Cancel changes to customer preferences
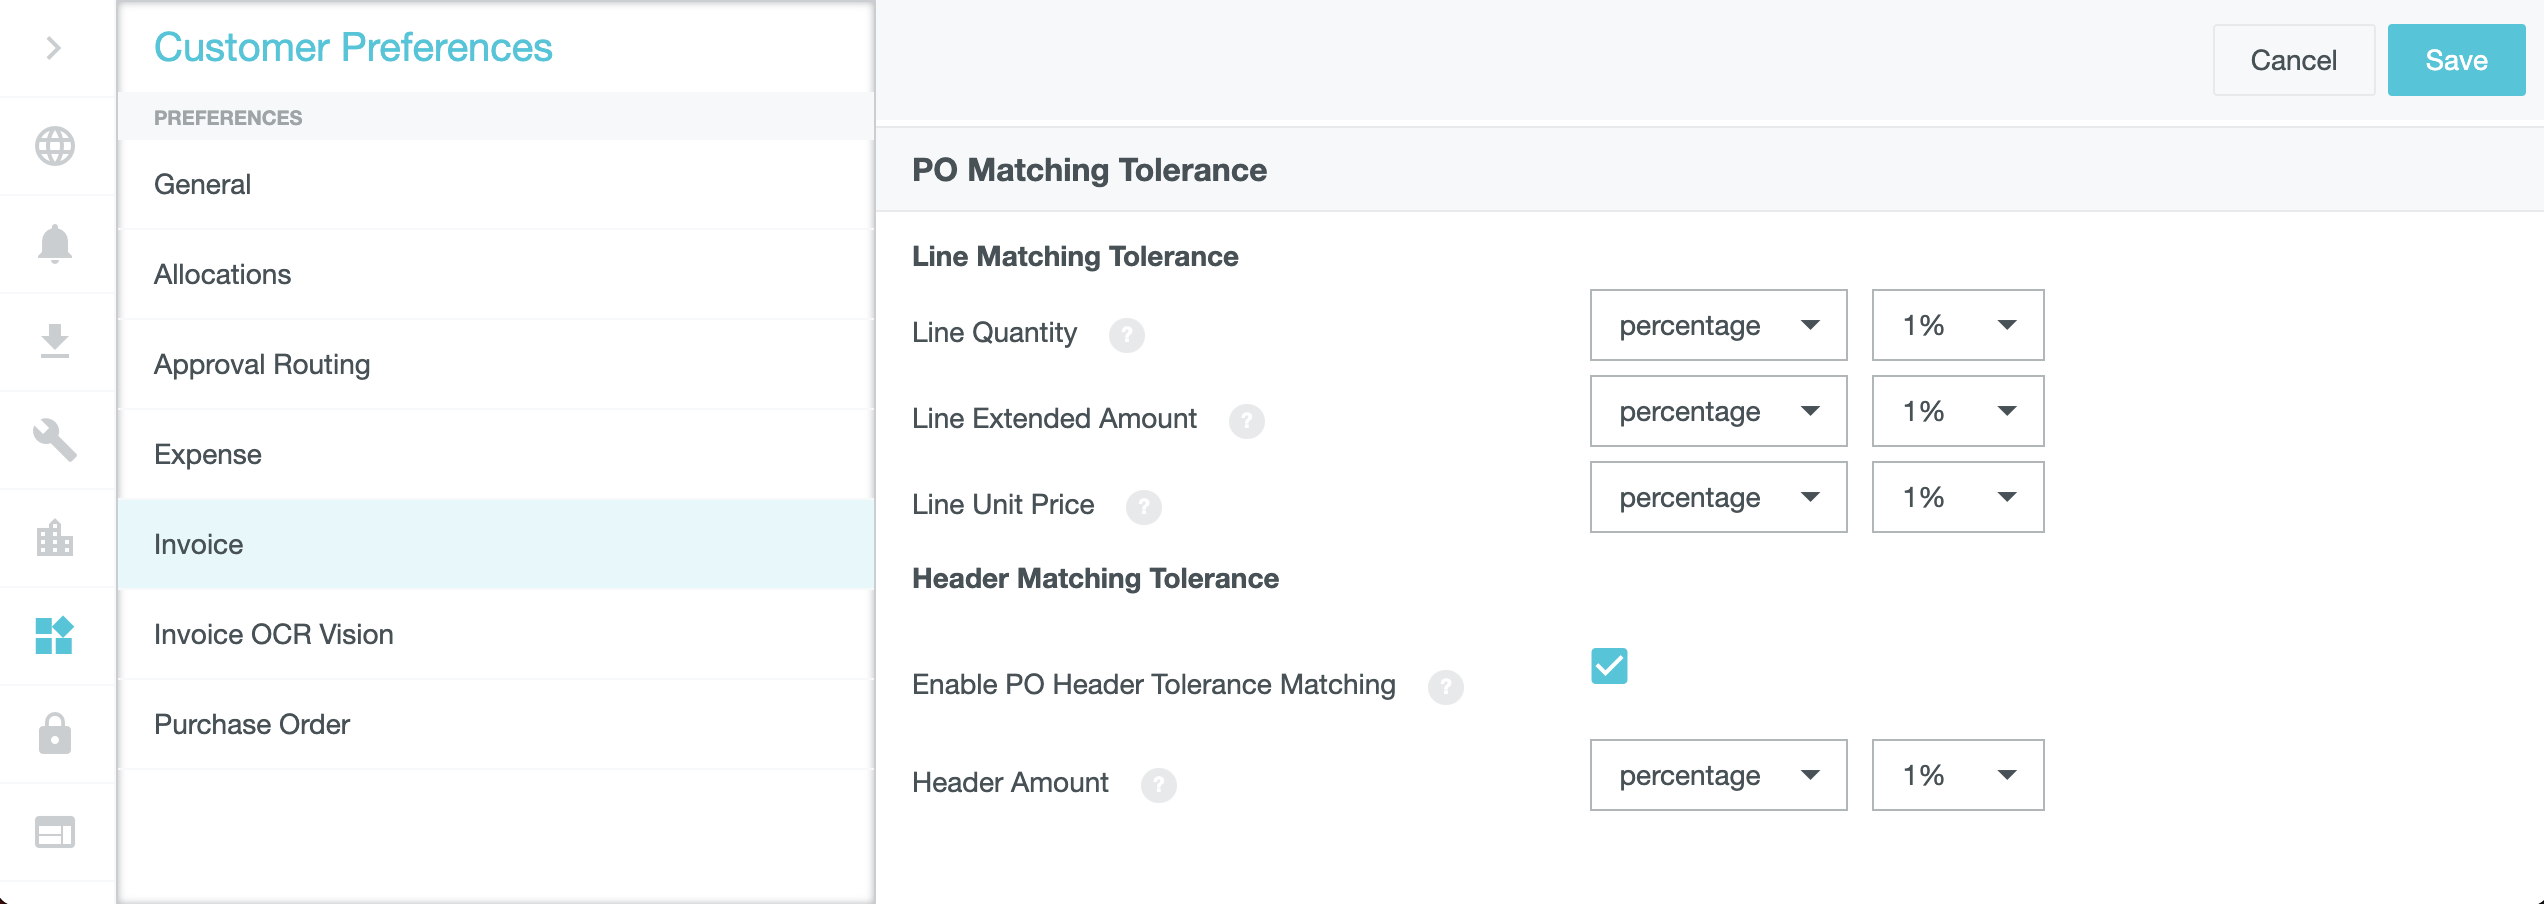2544x904 pixels. (x=2293, y=60)
